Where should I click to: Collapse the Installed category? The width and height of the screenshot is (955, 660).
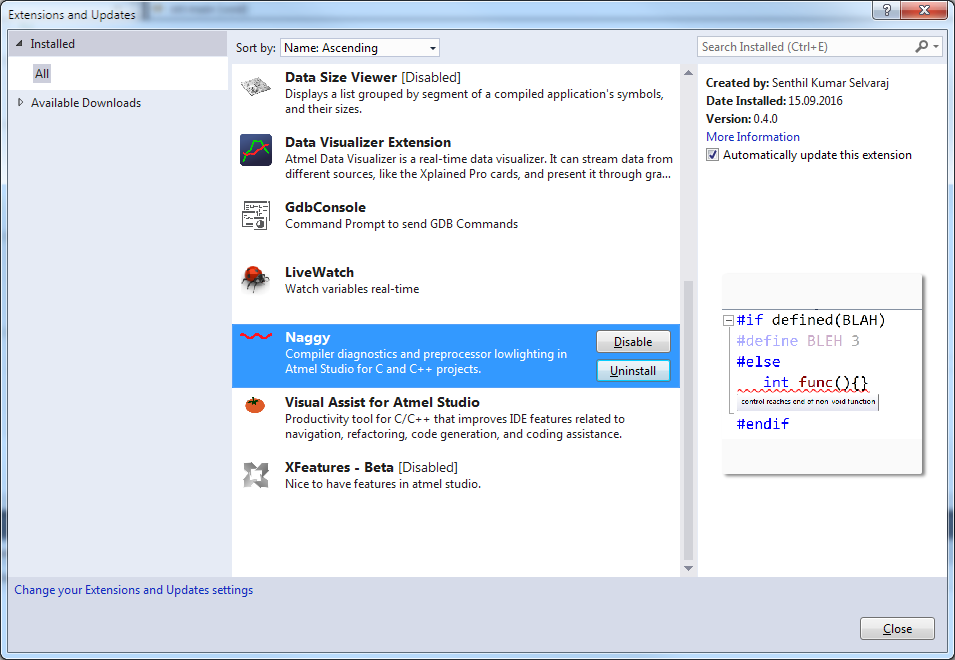coord(19,43)
